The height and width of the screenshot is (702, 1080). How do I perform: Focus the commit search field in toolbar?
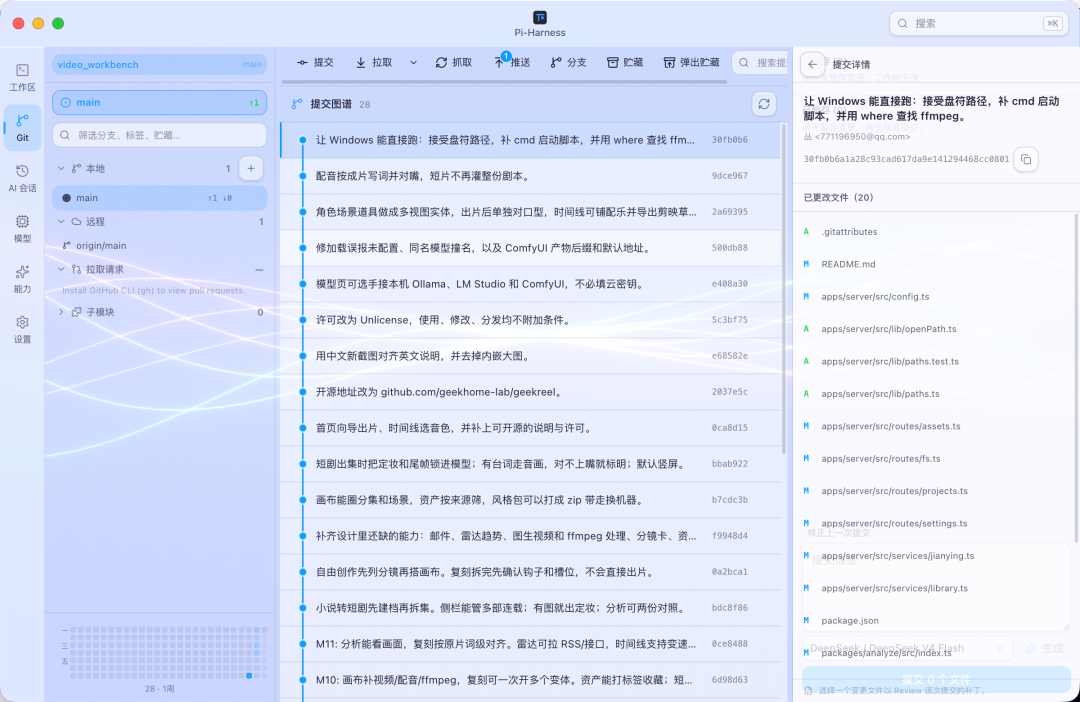pyautogui.click(x=761, y=63)
